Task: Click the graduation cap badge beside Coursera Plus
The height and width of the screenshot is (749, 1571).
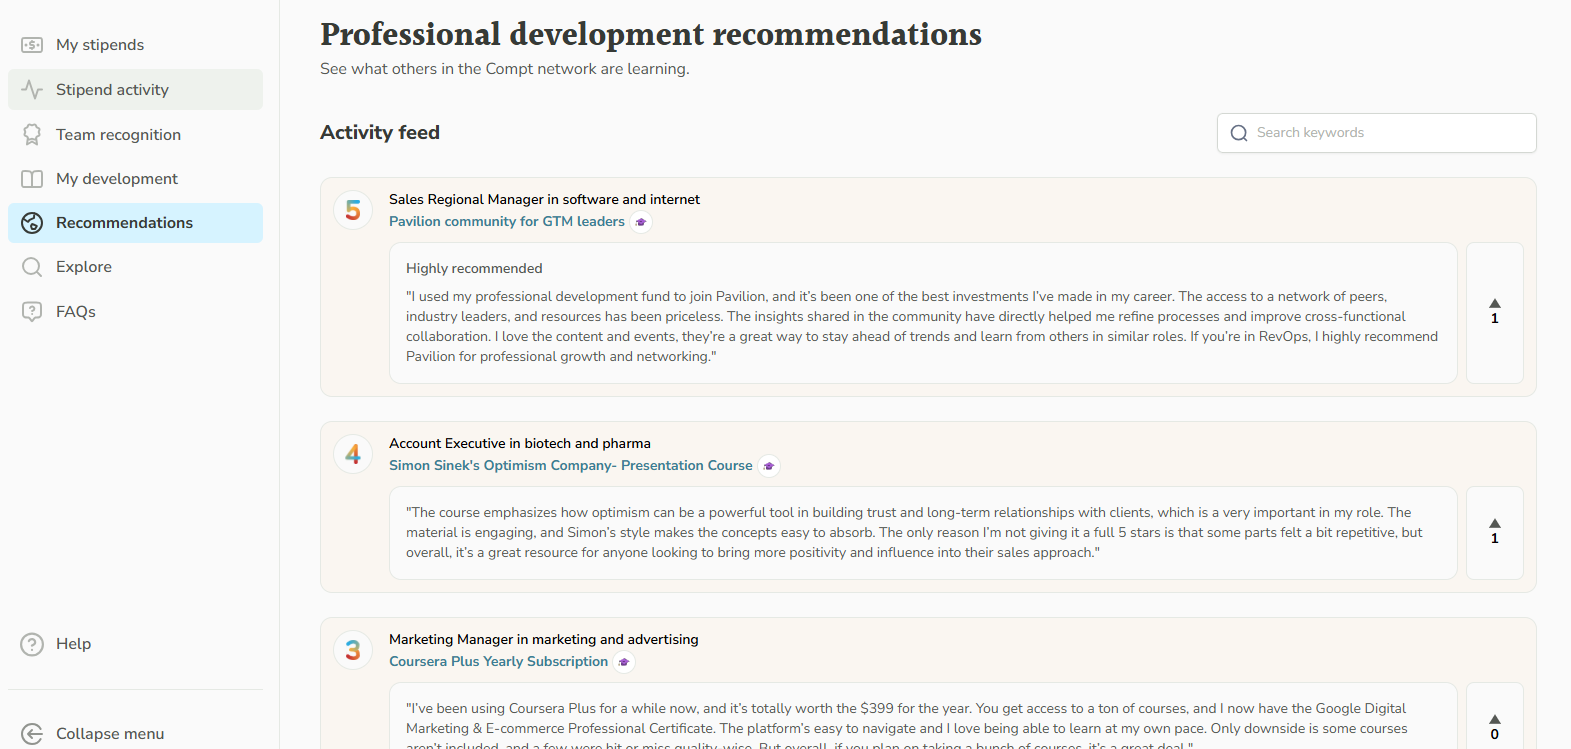Action: [624, 662]
